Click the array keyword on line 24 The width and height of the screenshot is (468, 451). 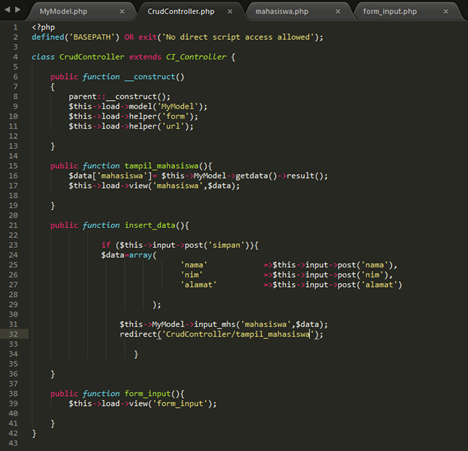140,255
